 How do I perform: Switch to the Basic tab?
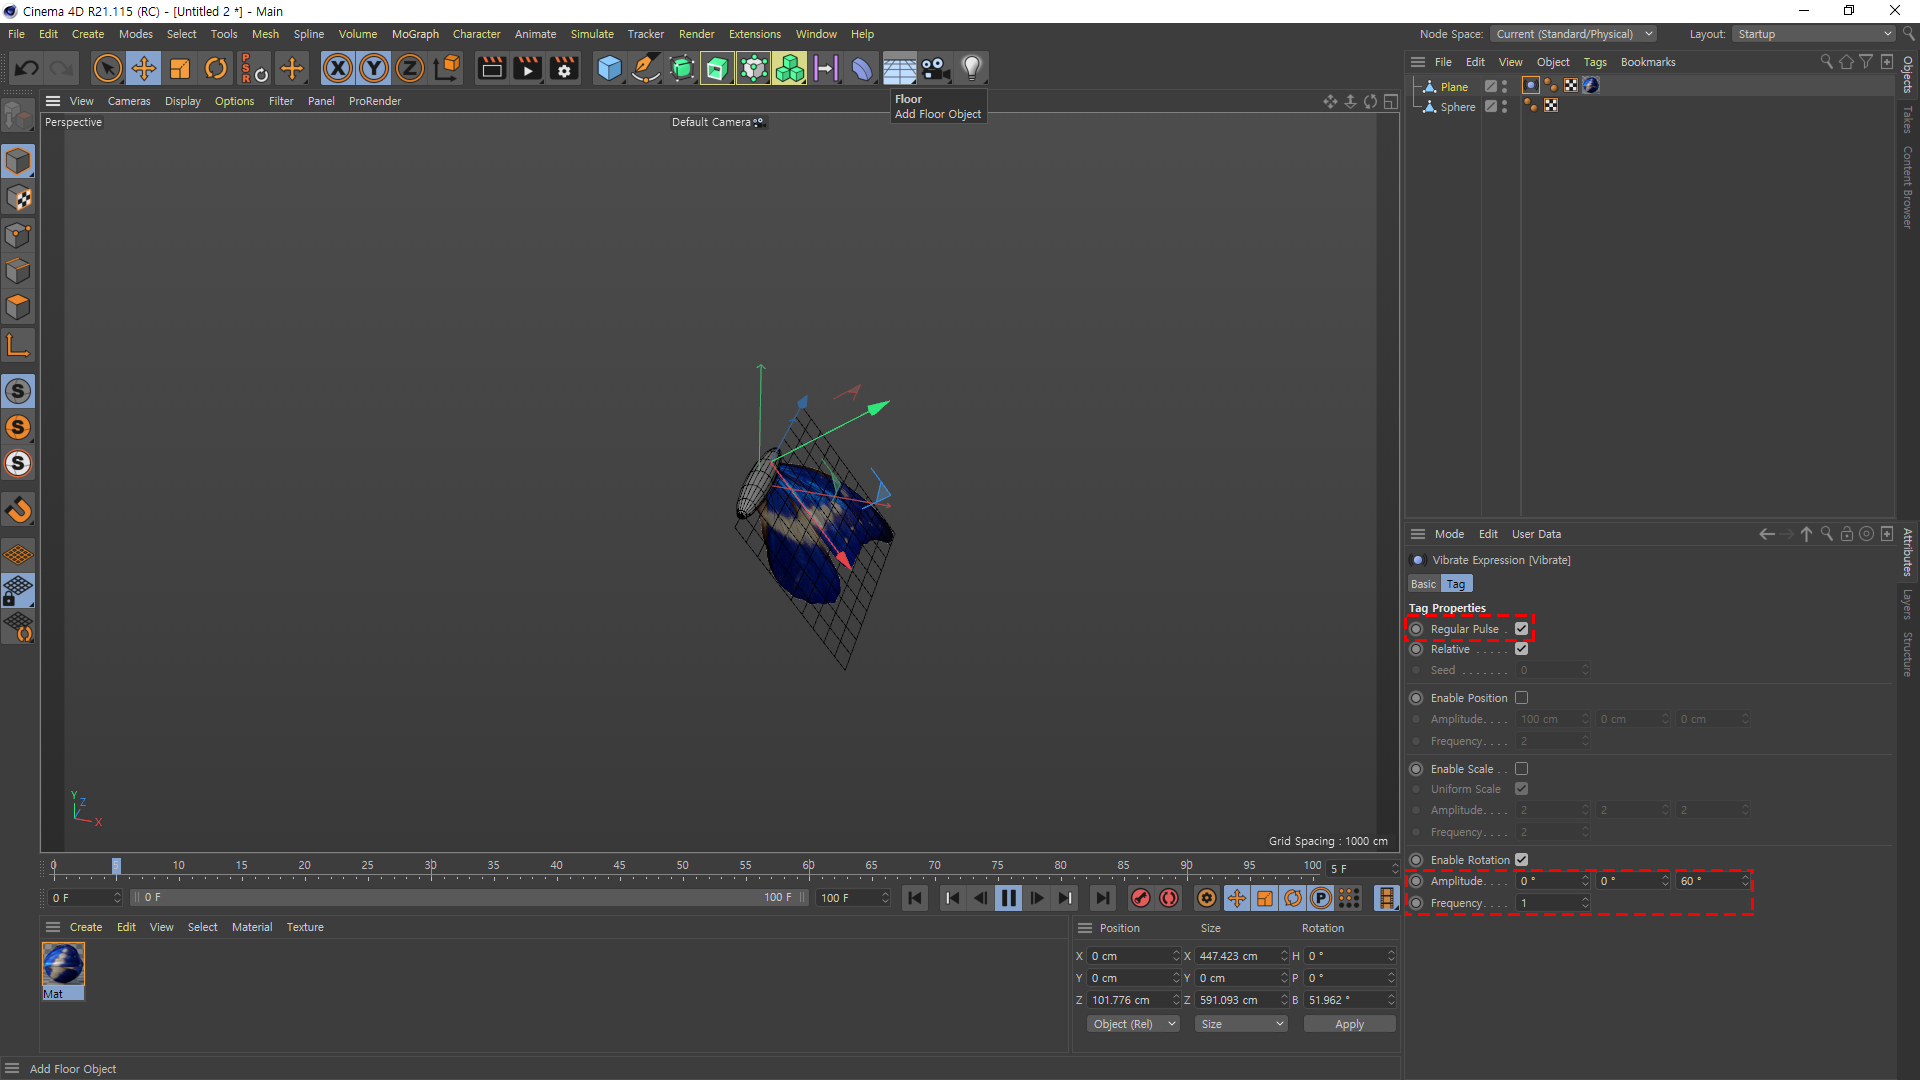pyautogui.click(x=1423, y=584)
